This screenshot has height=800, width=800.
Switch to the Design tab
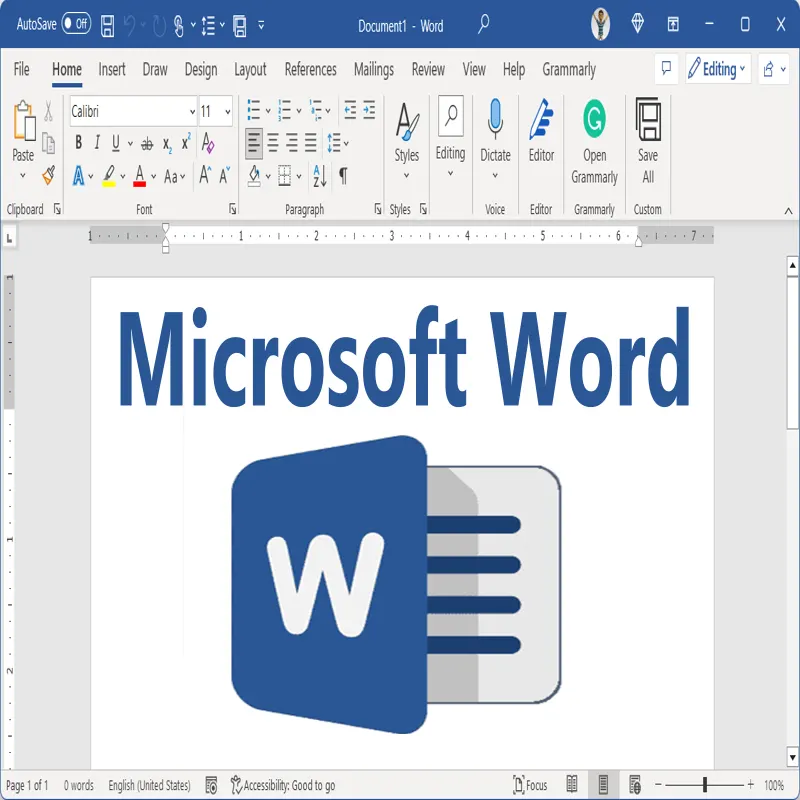[201, 69]
